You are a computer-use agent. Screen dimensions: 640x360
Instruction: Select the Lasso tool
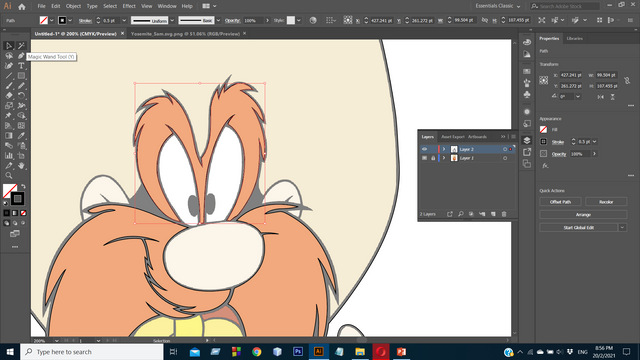pos(9,56)
